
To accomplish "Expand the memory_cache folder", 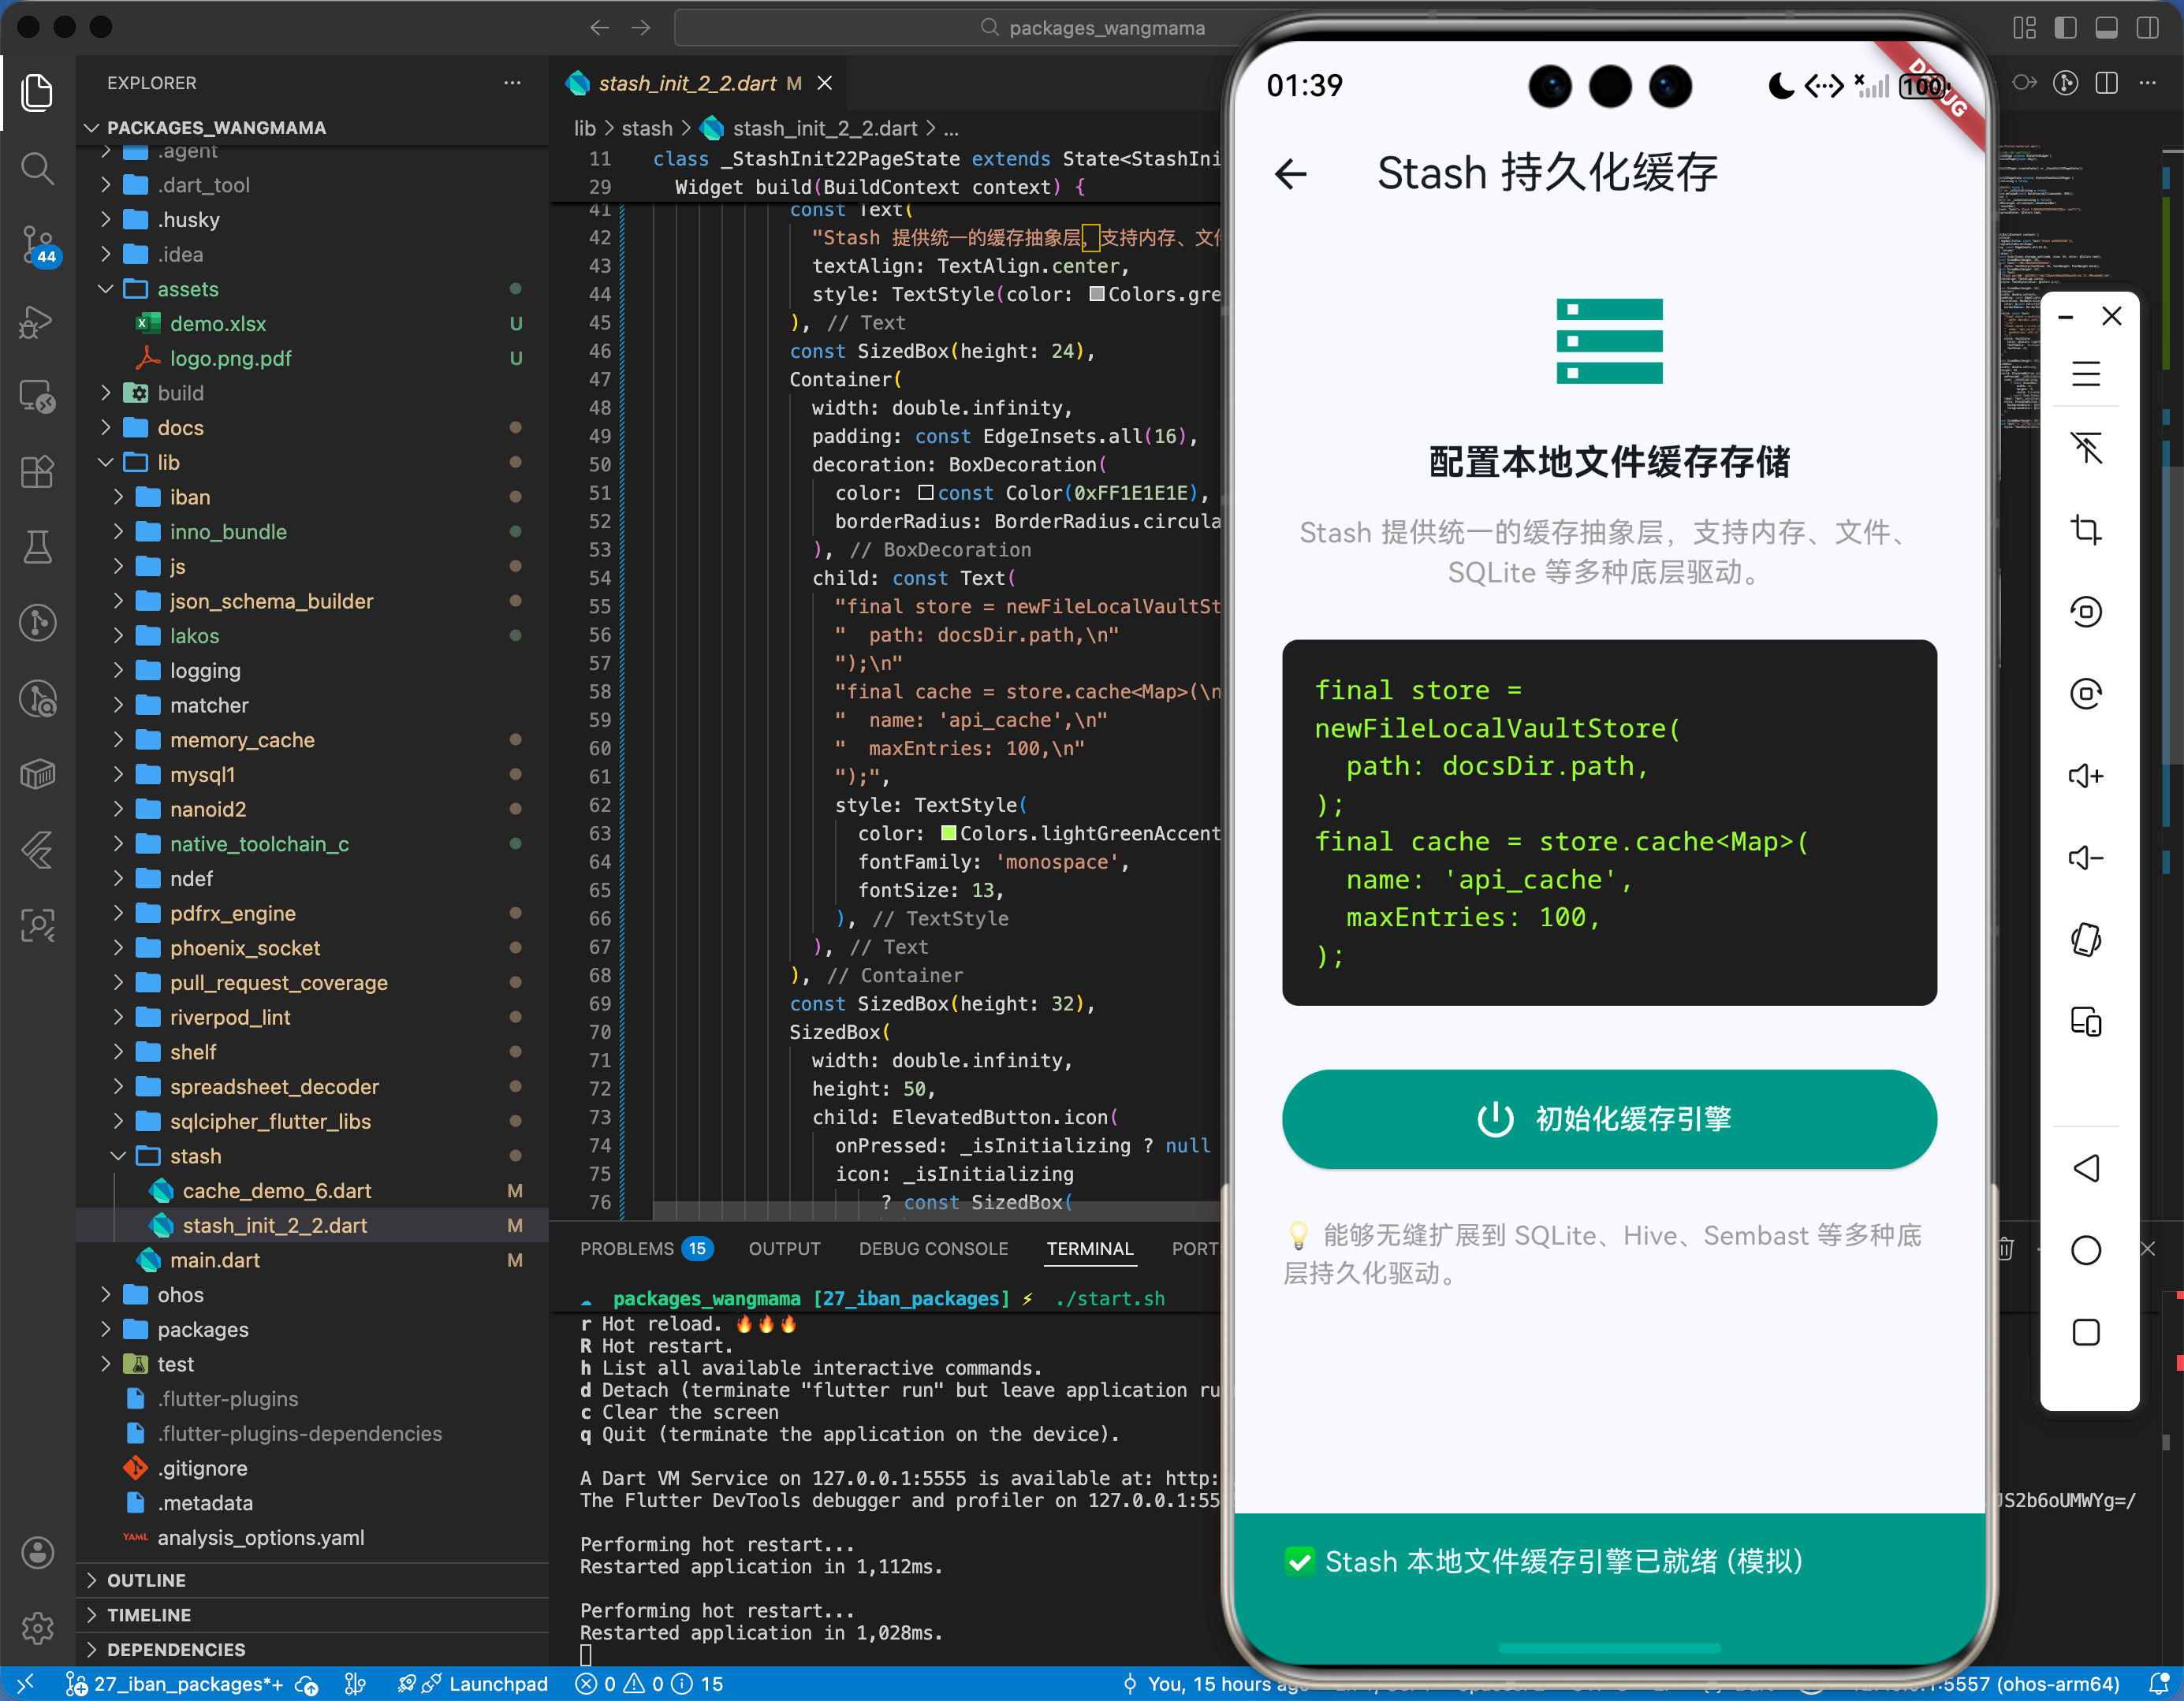I will [118, 740].
